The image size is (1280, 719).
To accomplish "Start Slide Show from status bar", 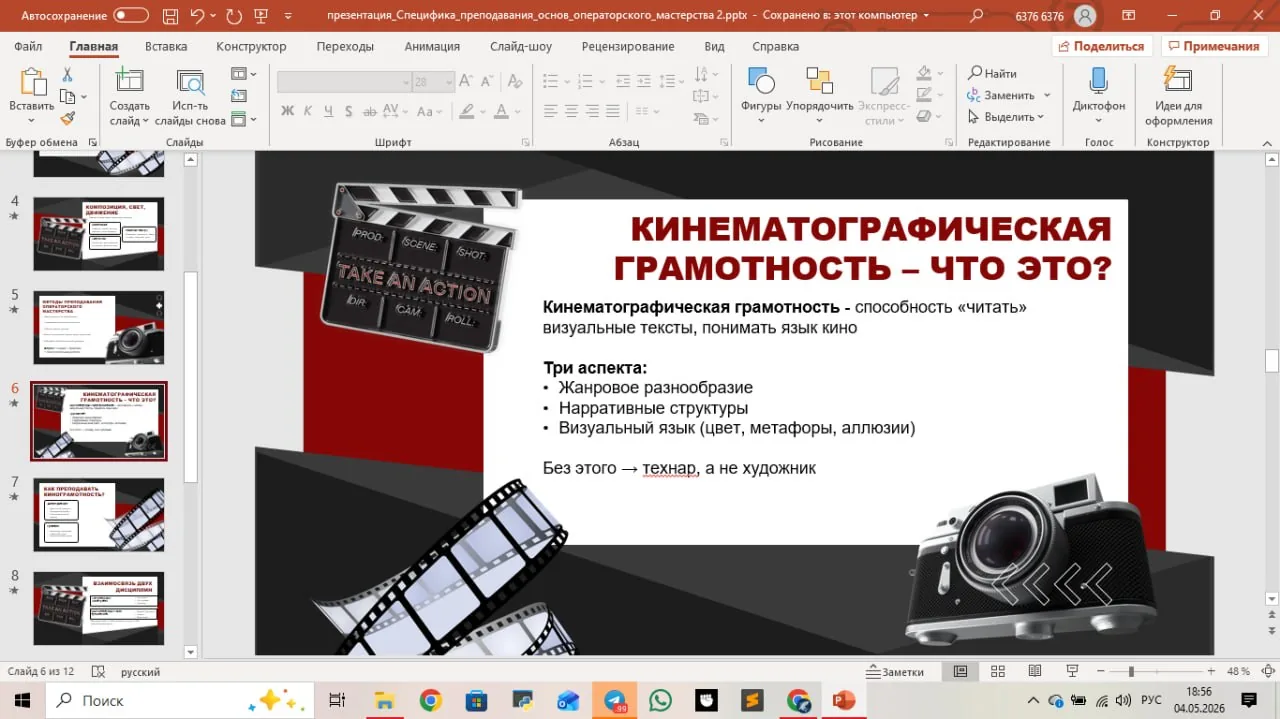I will 1073,671.
